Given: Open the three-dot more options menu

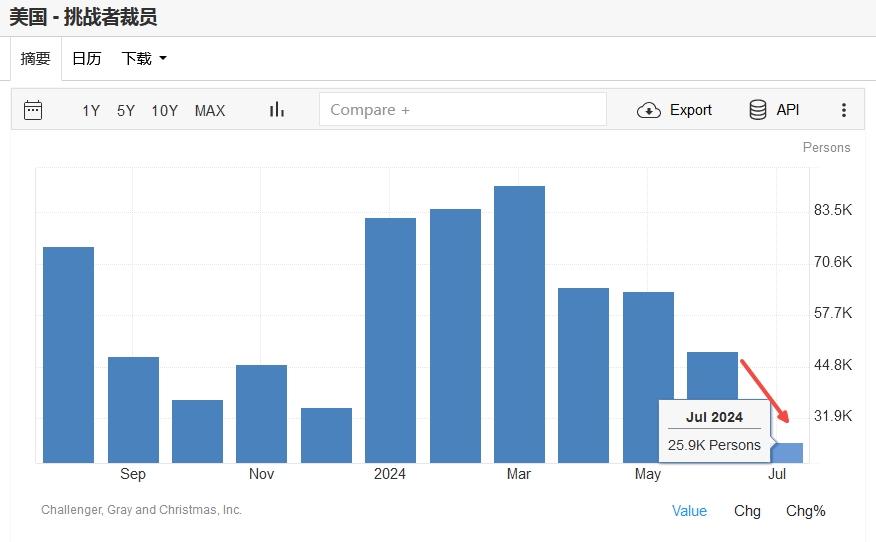Looking at the screenshot, I should (x=843, y=110).
